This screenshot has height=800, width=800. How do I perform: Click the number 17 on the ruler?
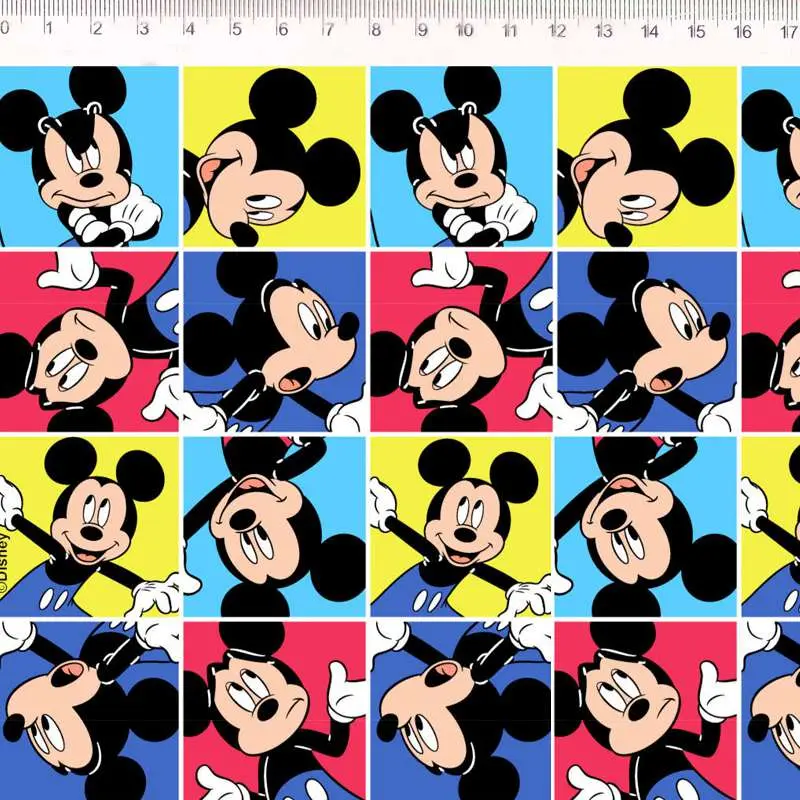click(789, 30)
